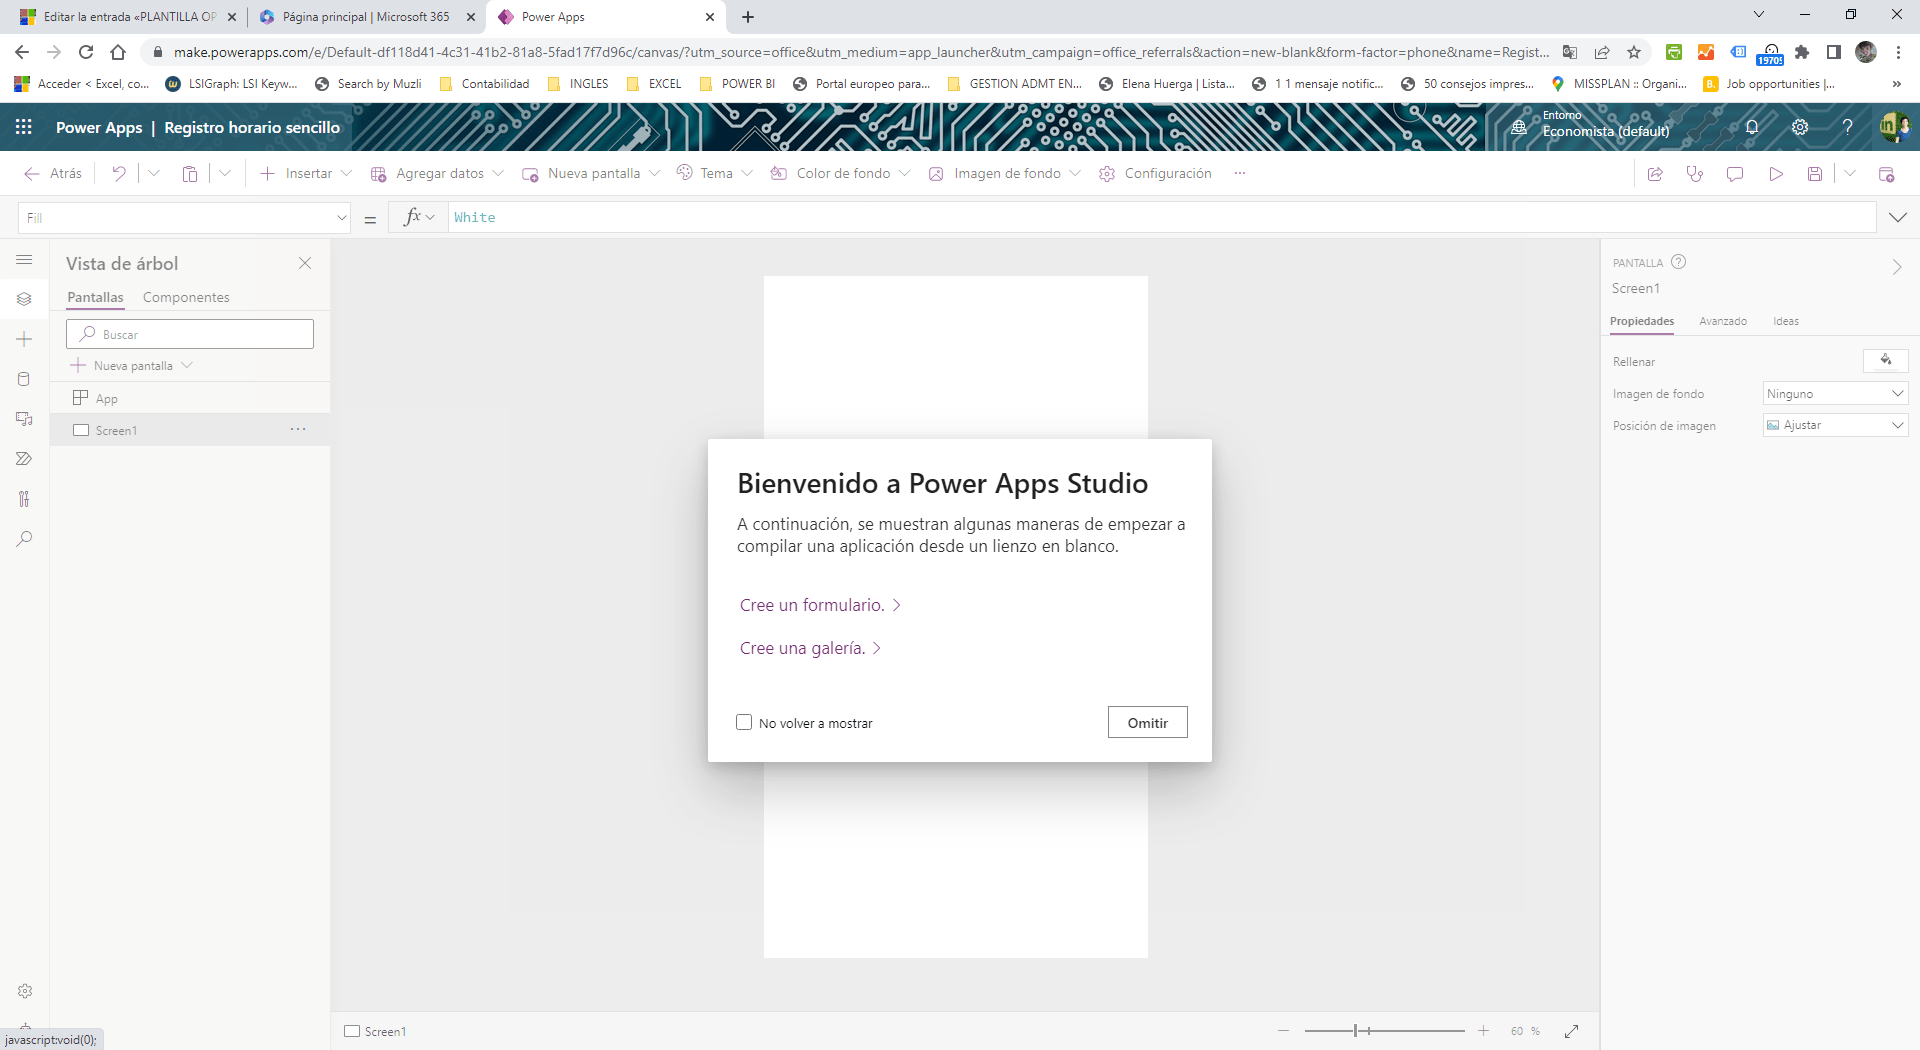
Task: Collapse the right properties pane chevron
Action: click(x=1897, y=267)
